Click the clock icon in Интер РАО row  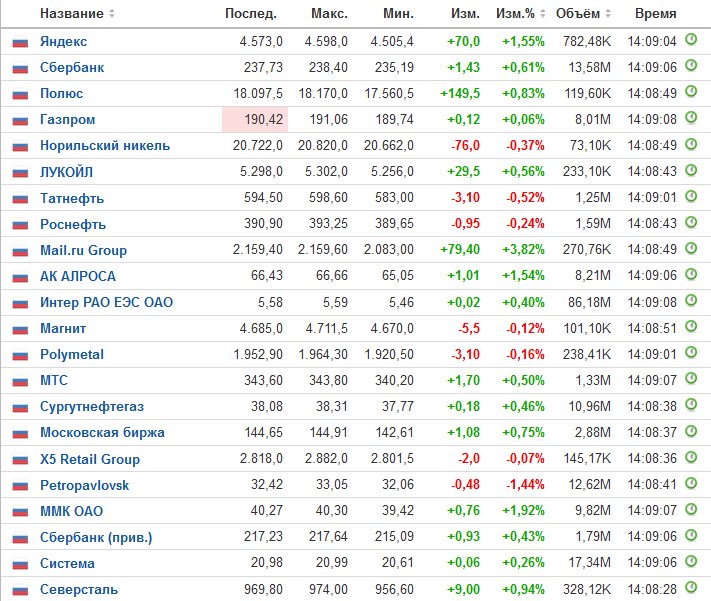[691, 300]
